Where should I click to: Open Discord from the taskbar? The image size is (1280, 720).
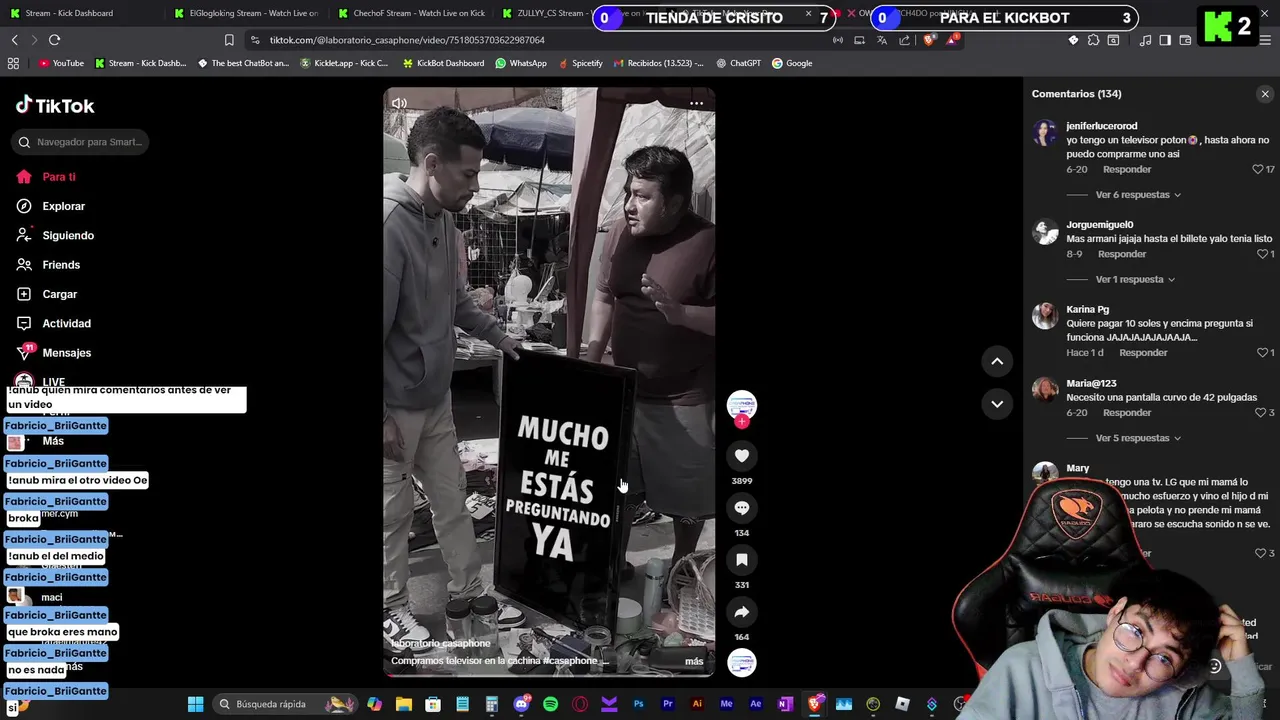coord(521,704)
